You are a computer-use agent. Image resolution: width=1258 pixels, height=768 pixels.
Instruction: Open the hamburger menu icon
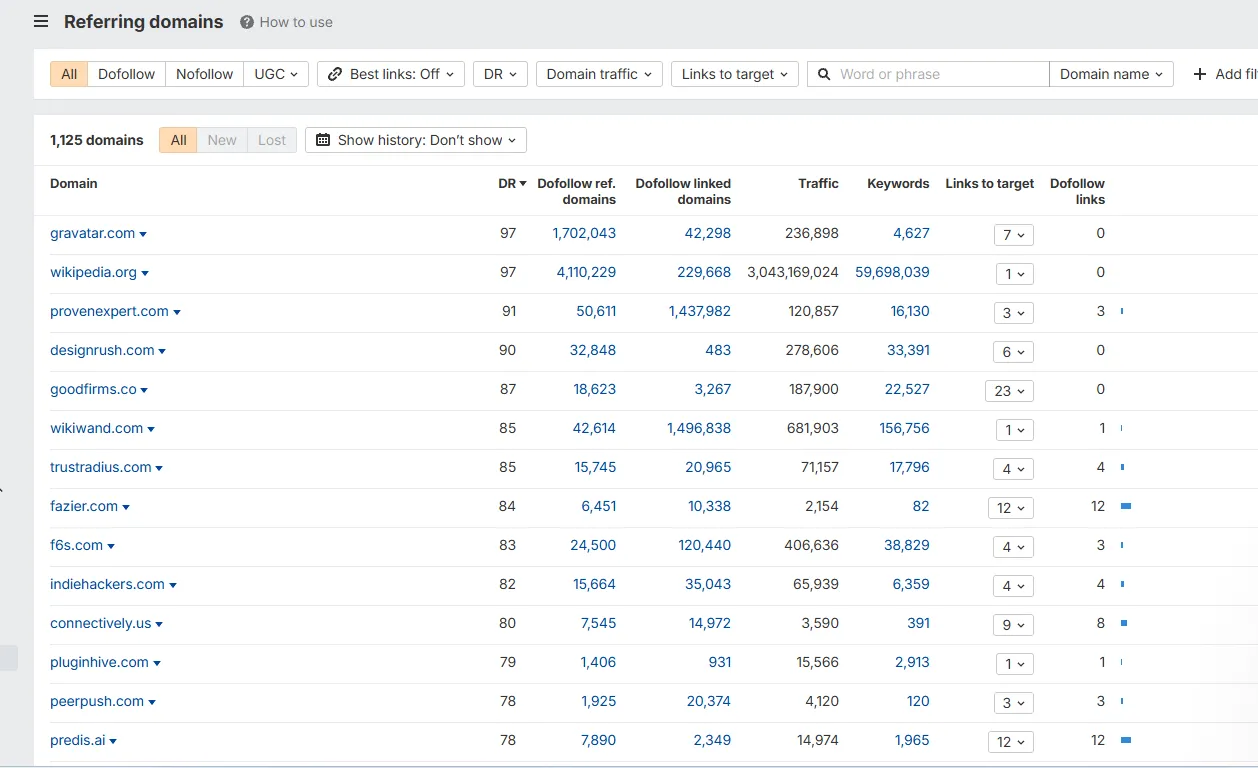pos(41,21)
